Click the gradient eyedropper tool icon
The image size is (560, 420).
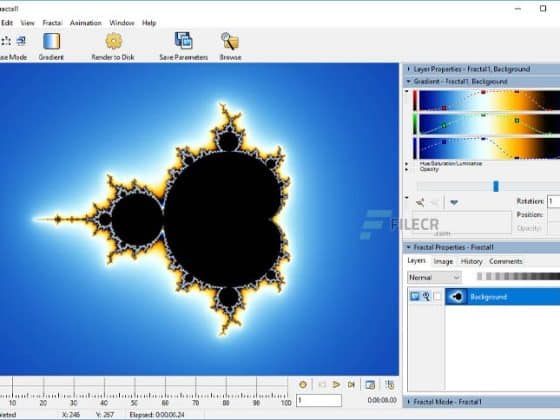(420, 202)
